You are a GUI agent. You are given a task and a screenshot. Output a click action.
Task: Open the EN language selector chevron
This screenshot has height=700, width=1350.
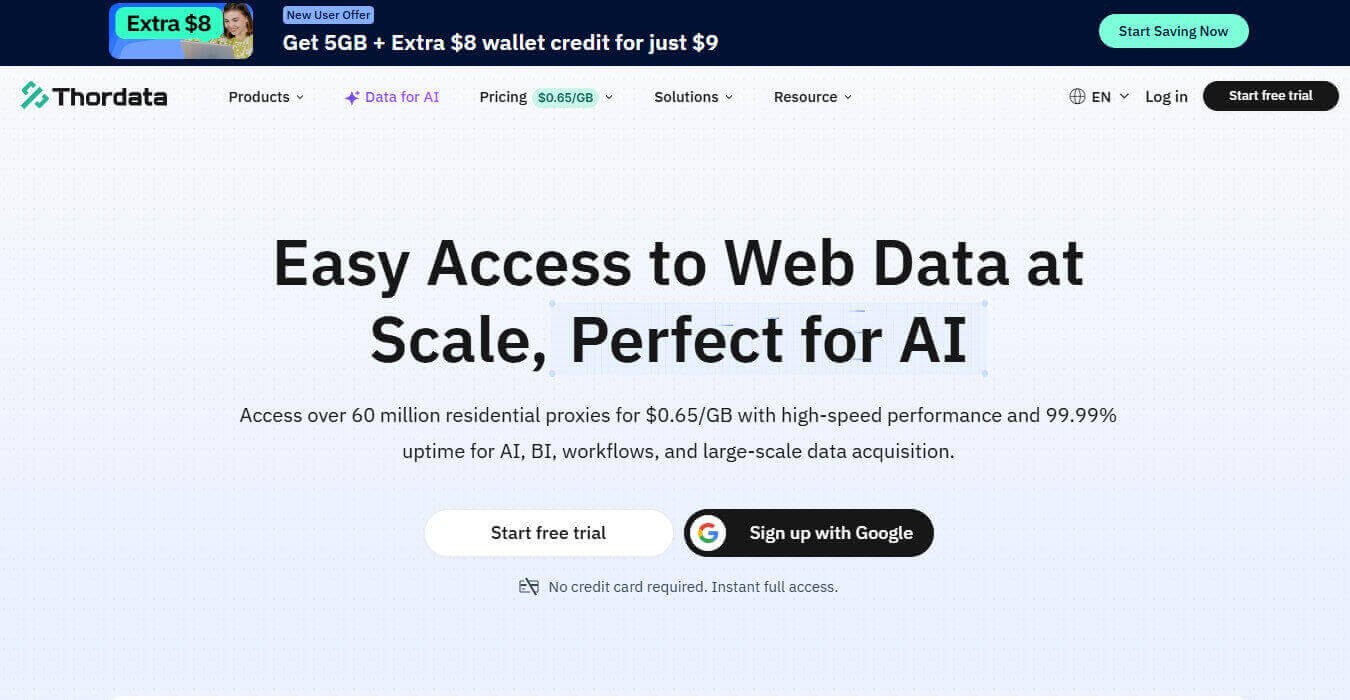1124,97
